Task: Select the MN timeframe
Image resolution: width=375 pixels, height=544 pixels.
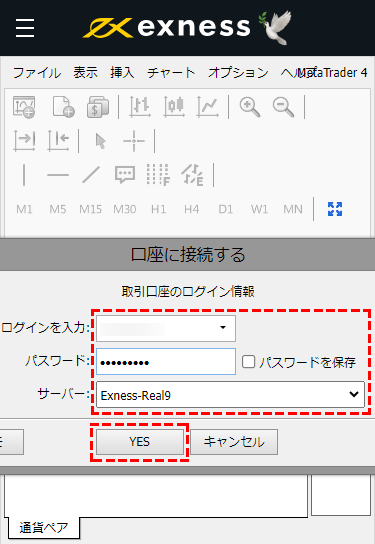Action: (x=293, y=209)
